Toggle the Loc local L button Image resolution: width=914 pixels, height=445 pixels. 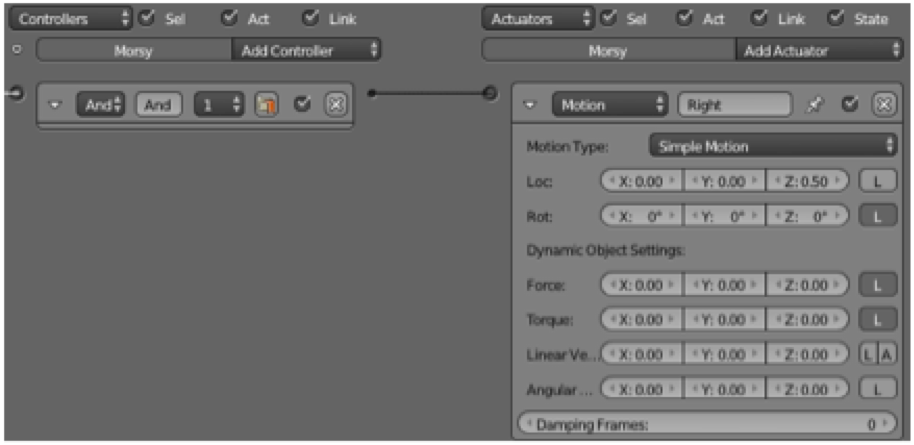878,181
